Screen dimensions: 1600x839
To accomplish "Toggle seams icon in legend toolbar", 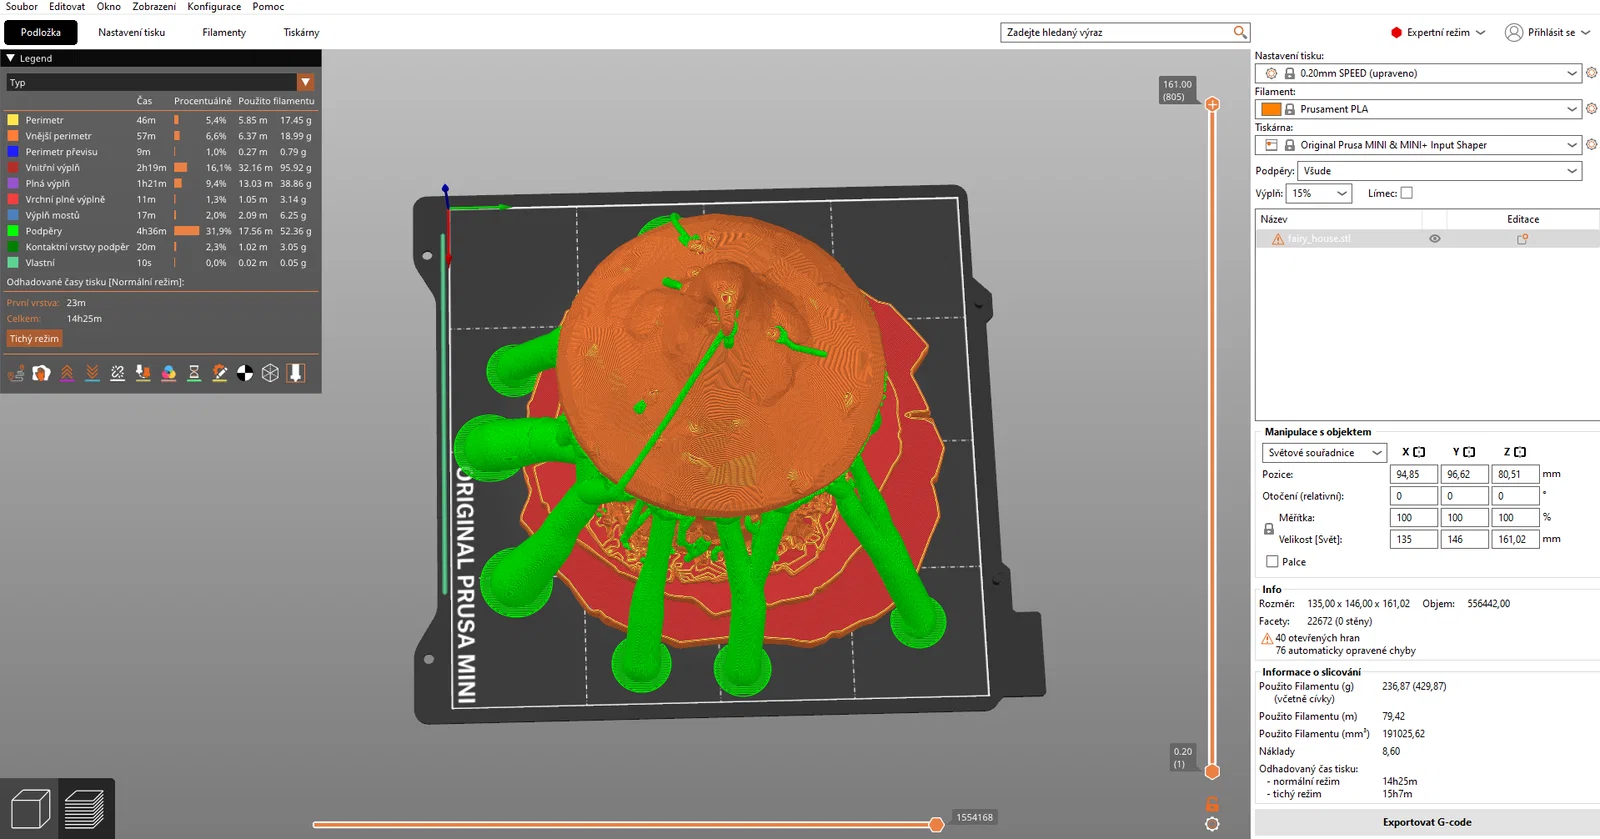I will [118, 373].
